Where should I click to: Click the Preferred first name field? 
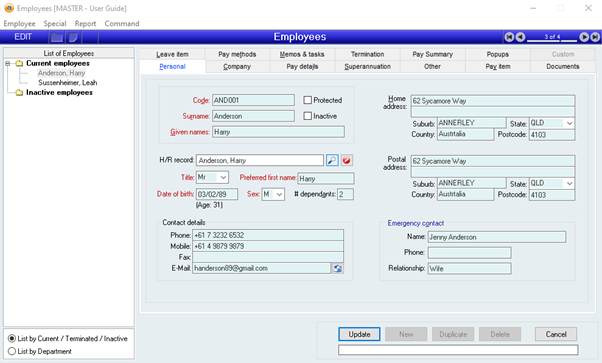pyautogui.click(x=326, y=178)
